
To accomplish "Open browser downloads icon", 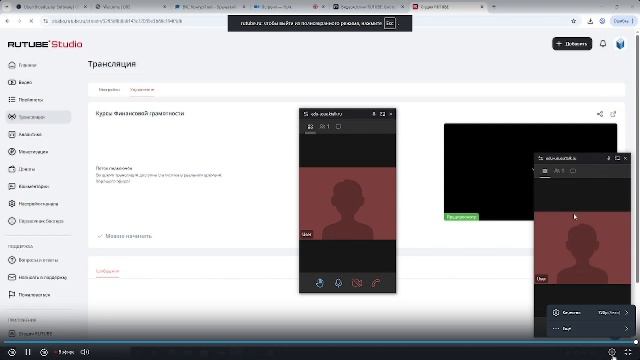I will pyautogui.click(x=590, y=21).
